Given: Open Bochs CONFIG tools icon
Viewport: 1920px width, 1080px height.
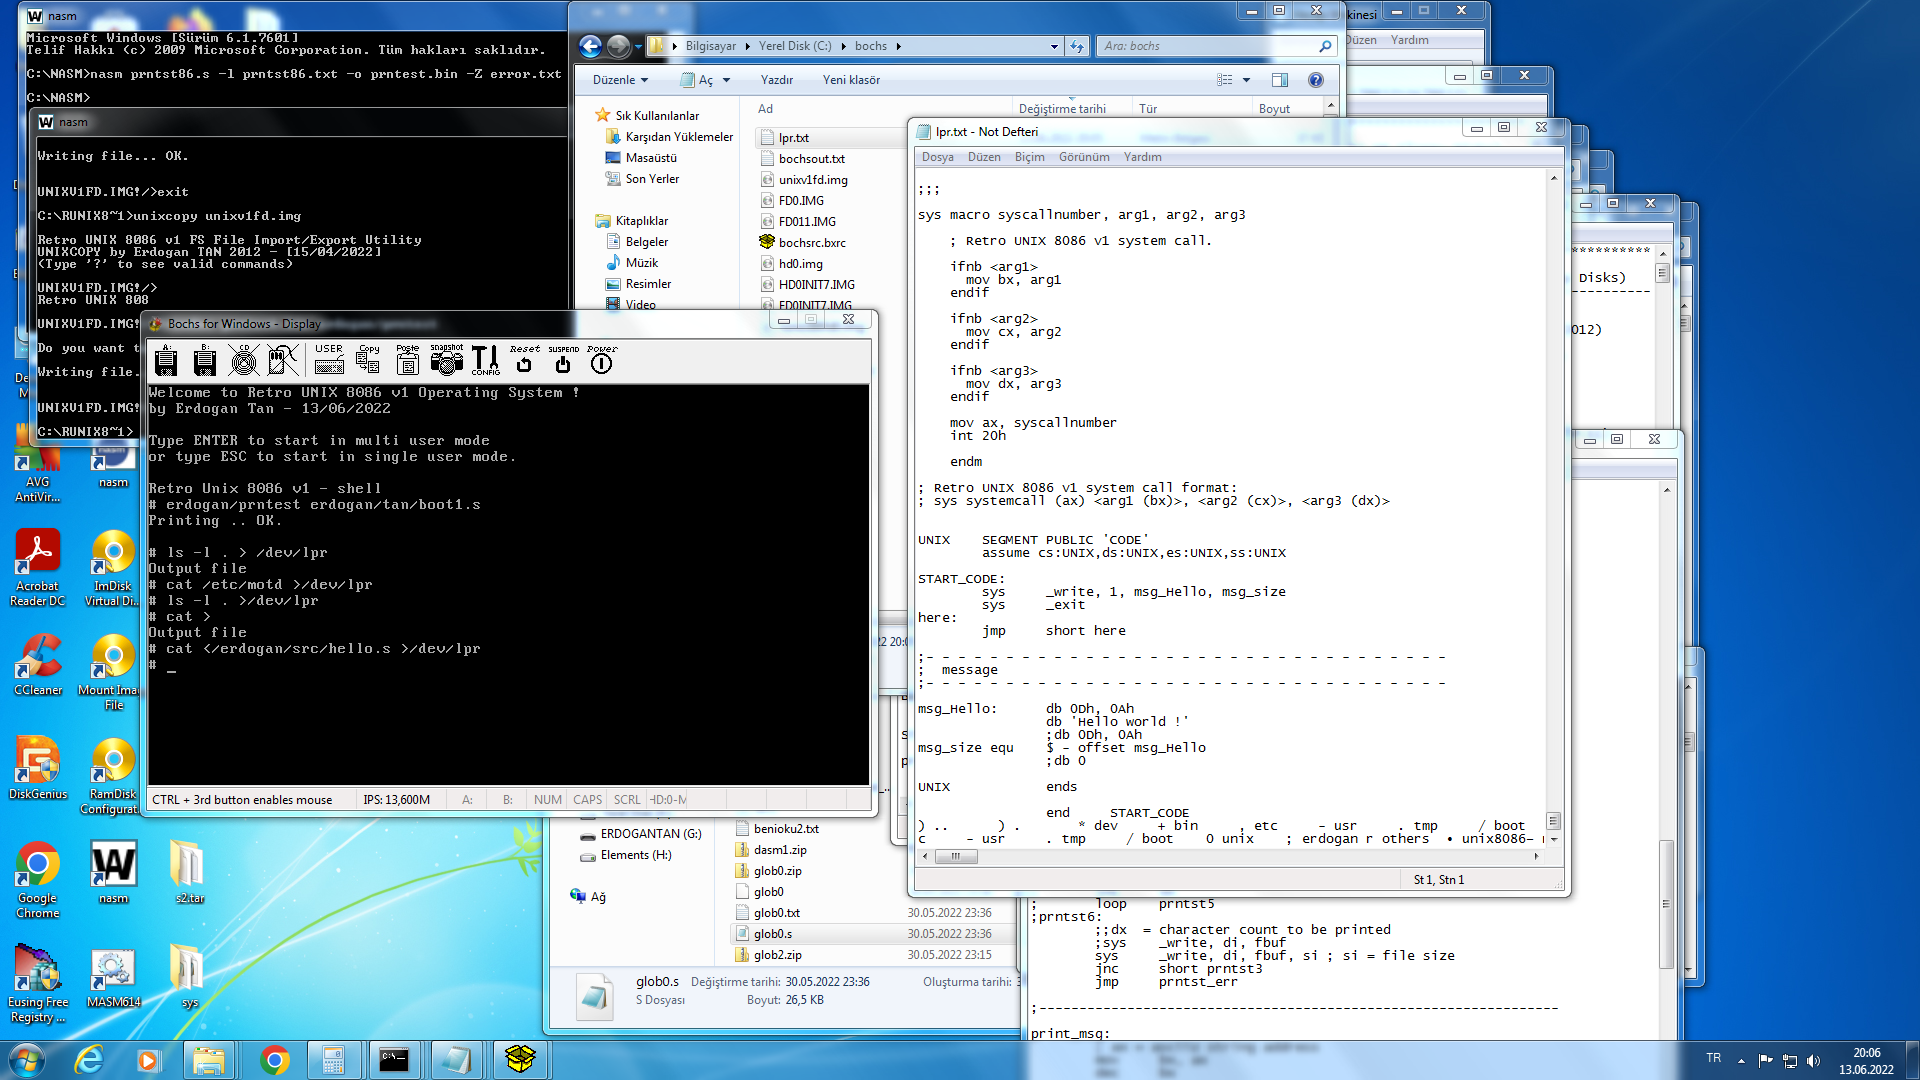Looking at the screenshot, I should click(x=485, y=361).
